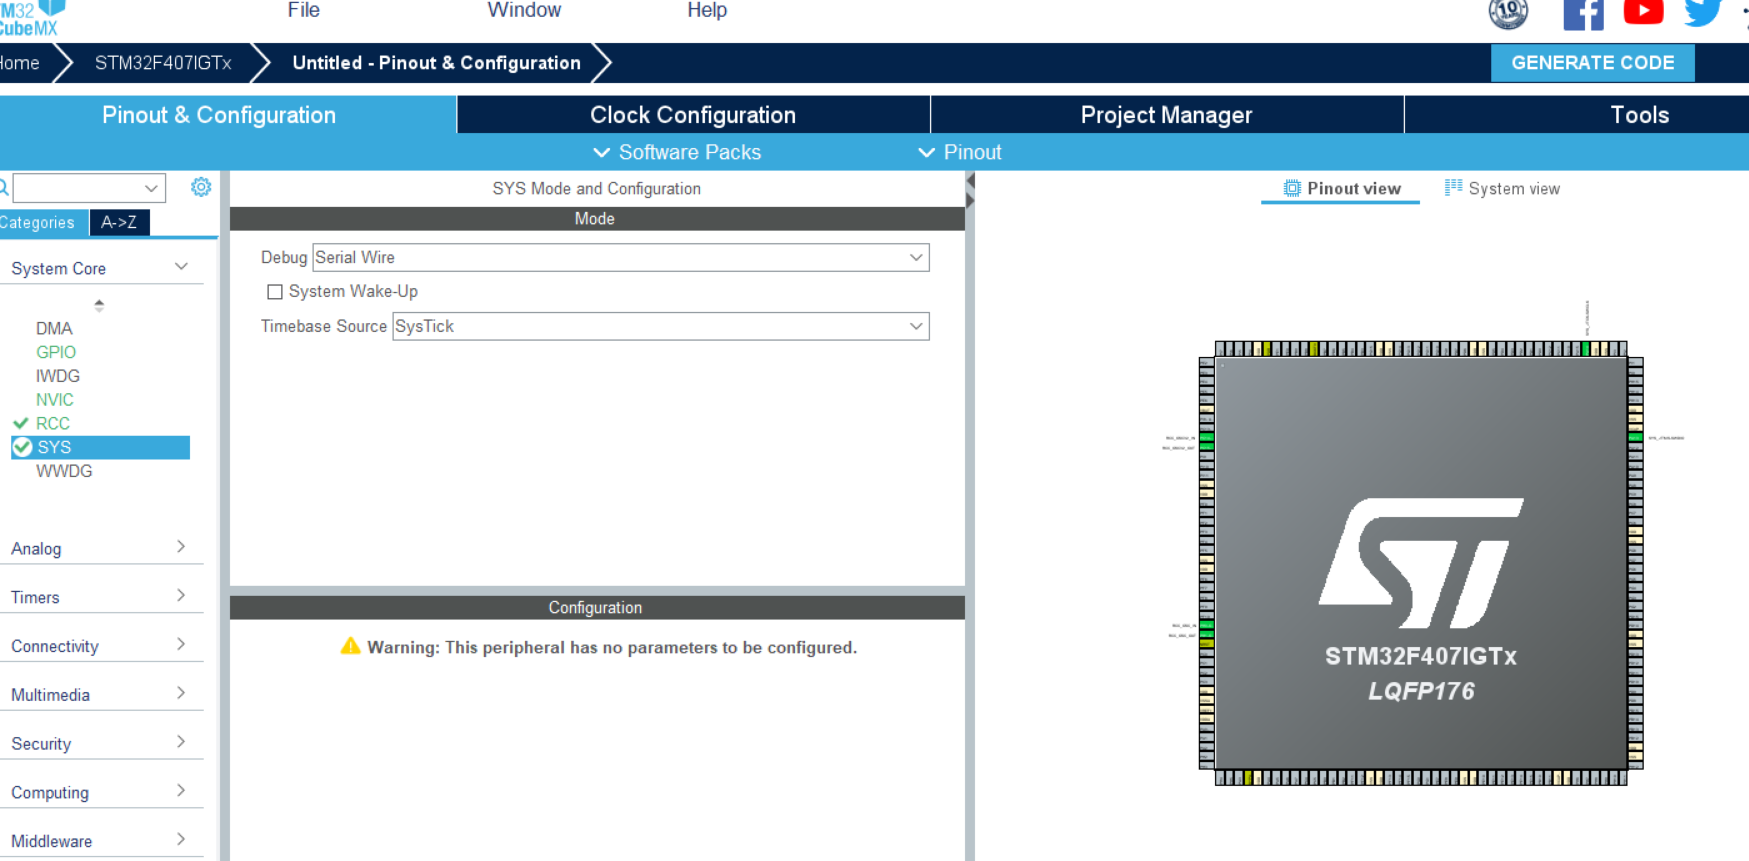This screenshot has height=861, width=1749.
Task: Switch to Pinout view
Action: (1341, 188)
